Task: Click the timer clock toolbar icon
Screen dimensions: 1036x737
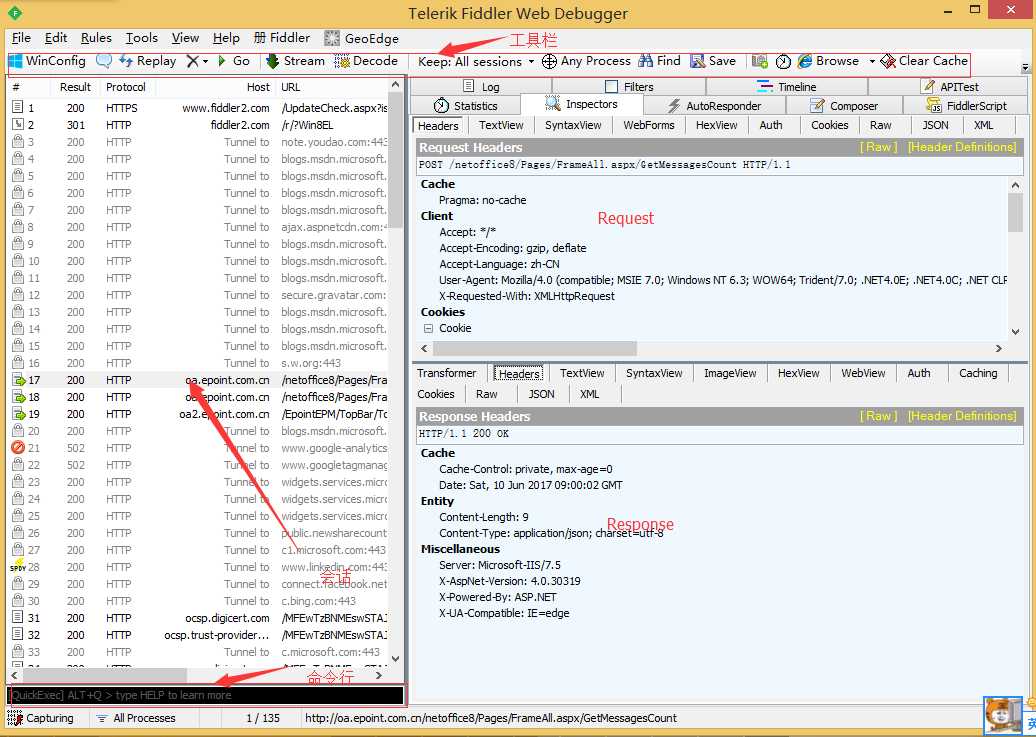Action: point(783,61)
